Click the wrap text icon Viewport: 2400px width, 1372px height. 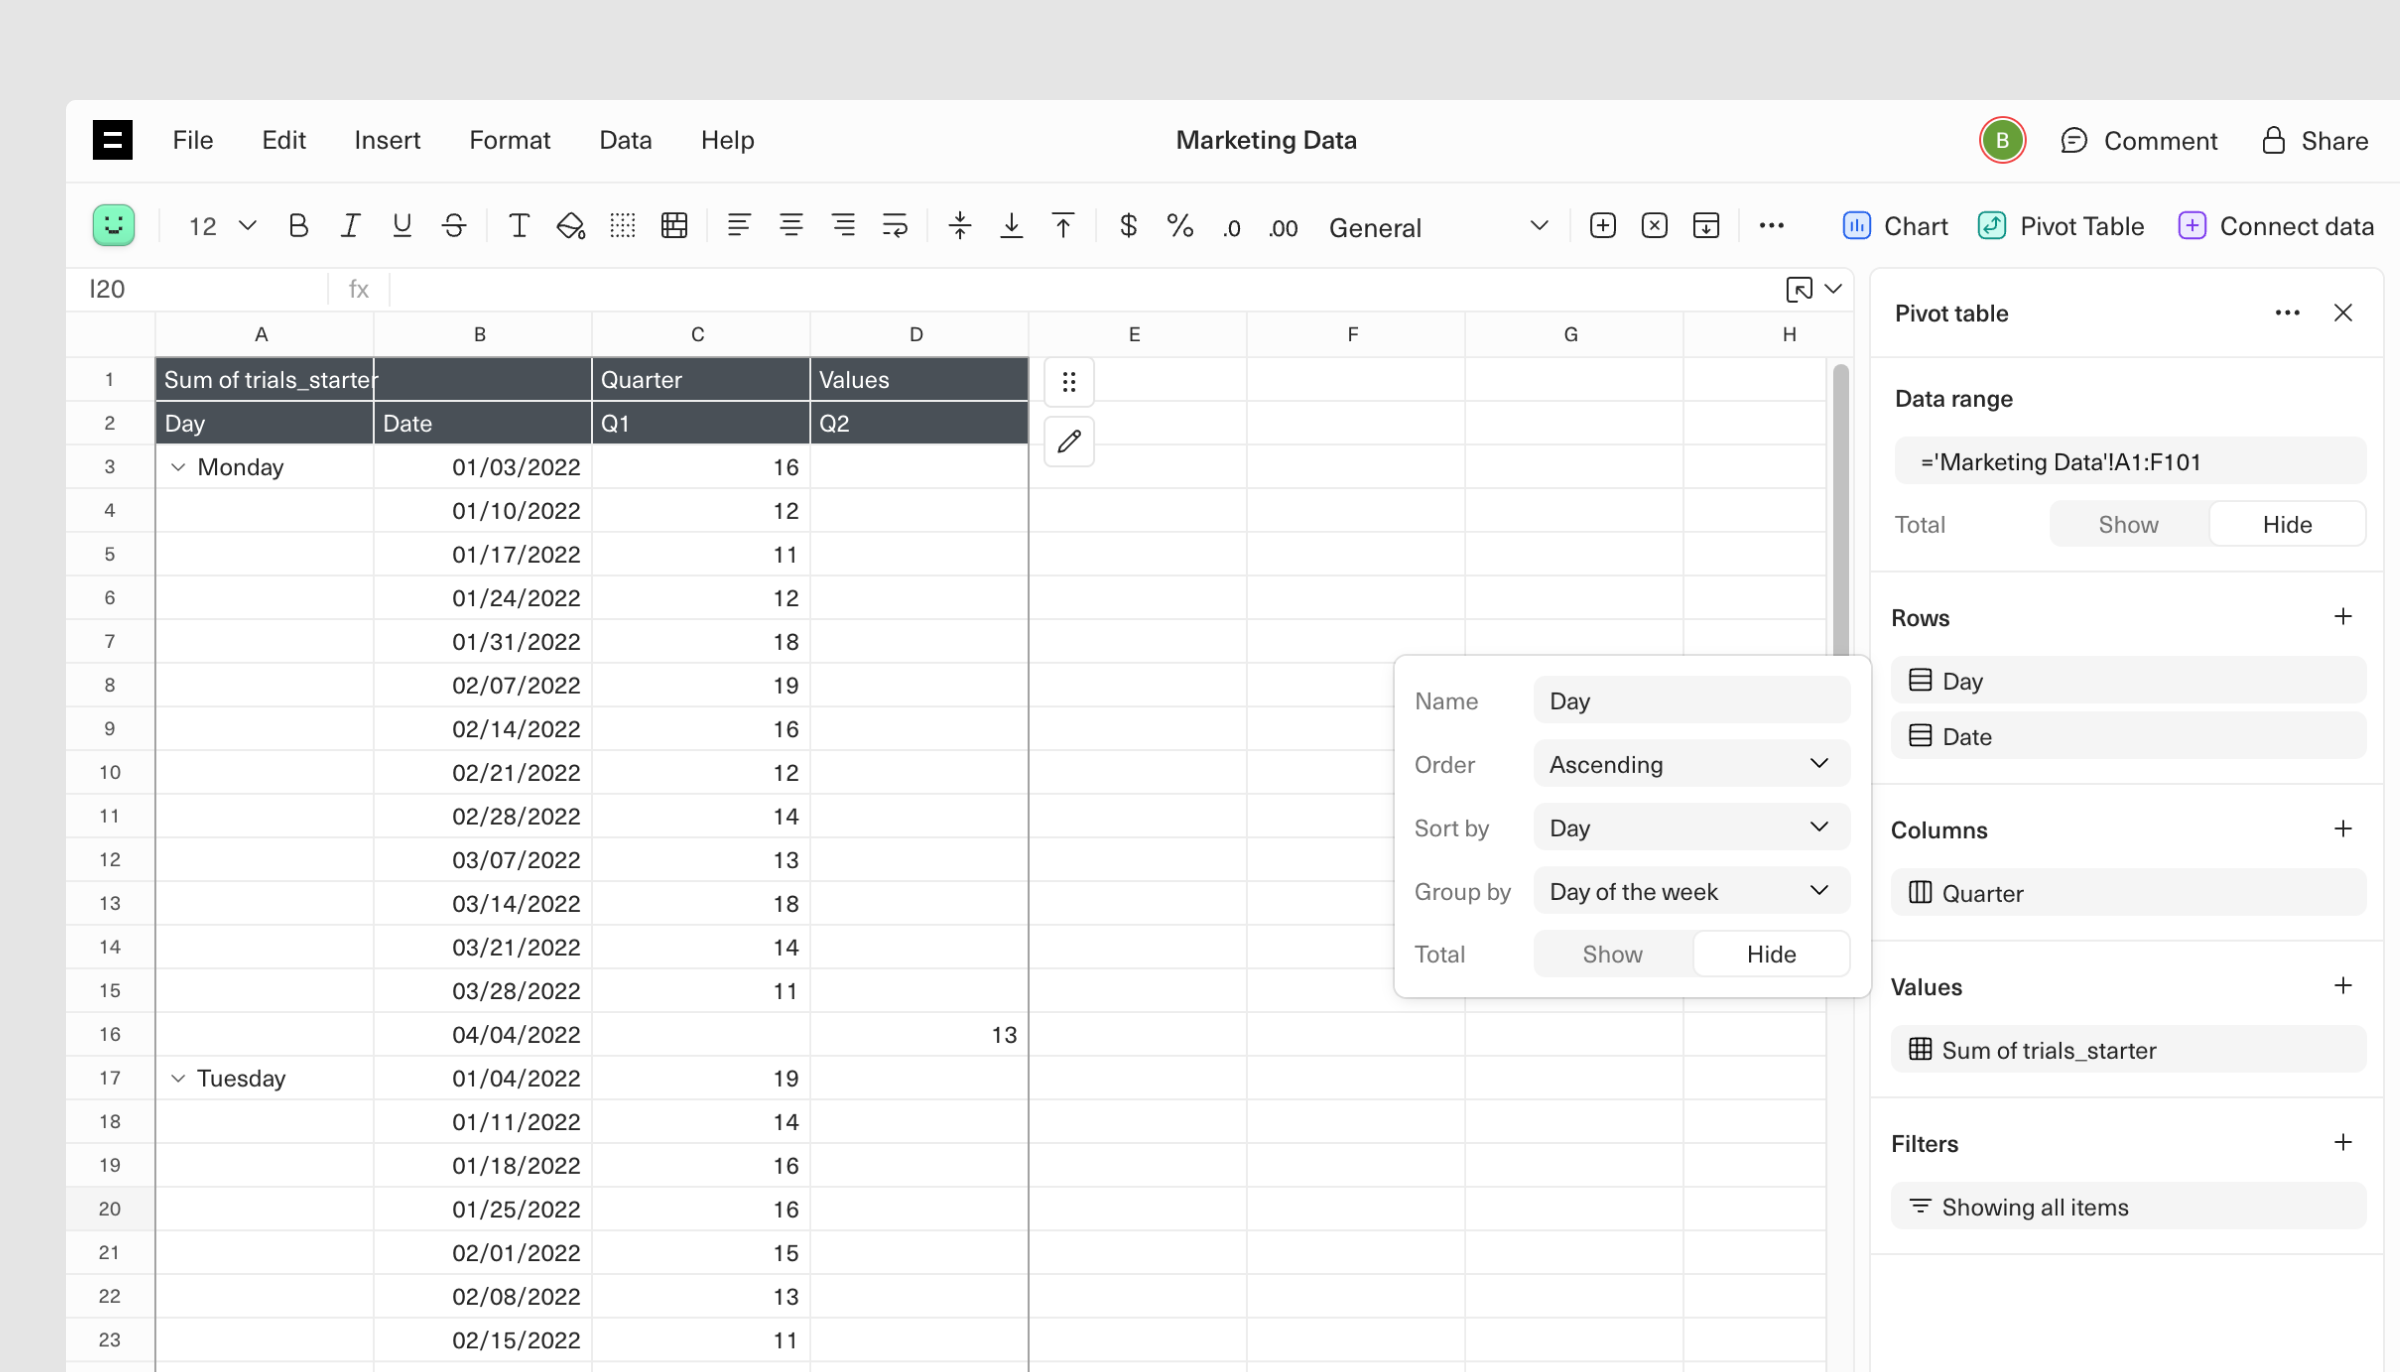point(895,226)
